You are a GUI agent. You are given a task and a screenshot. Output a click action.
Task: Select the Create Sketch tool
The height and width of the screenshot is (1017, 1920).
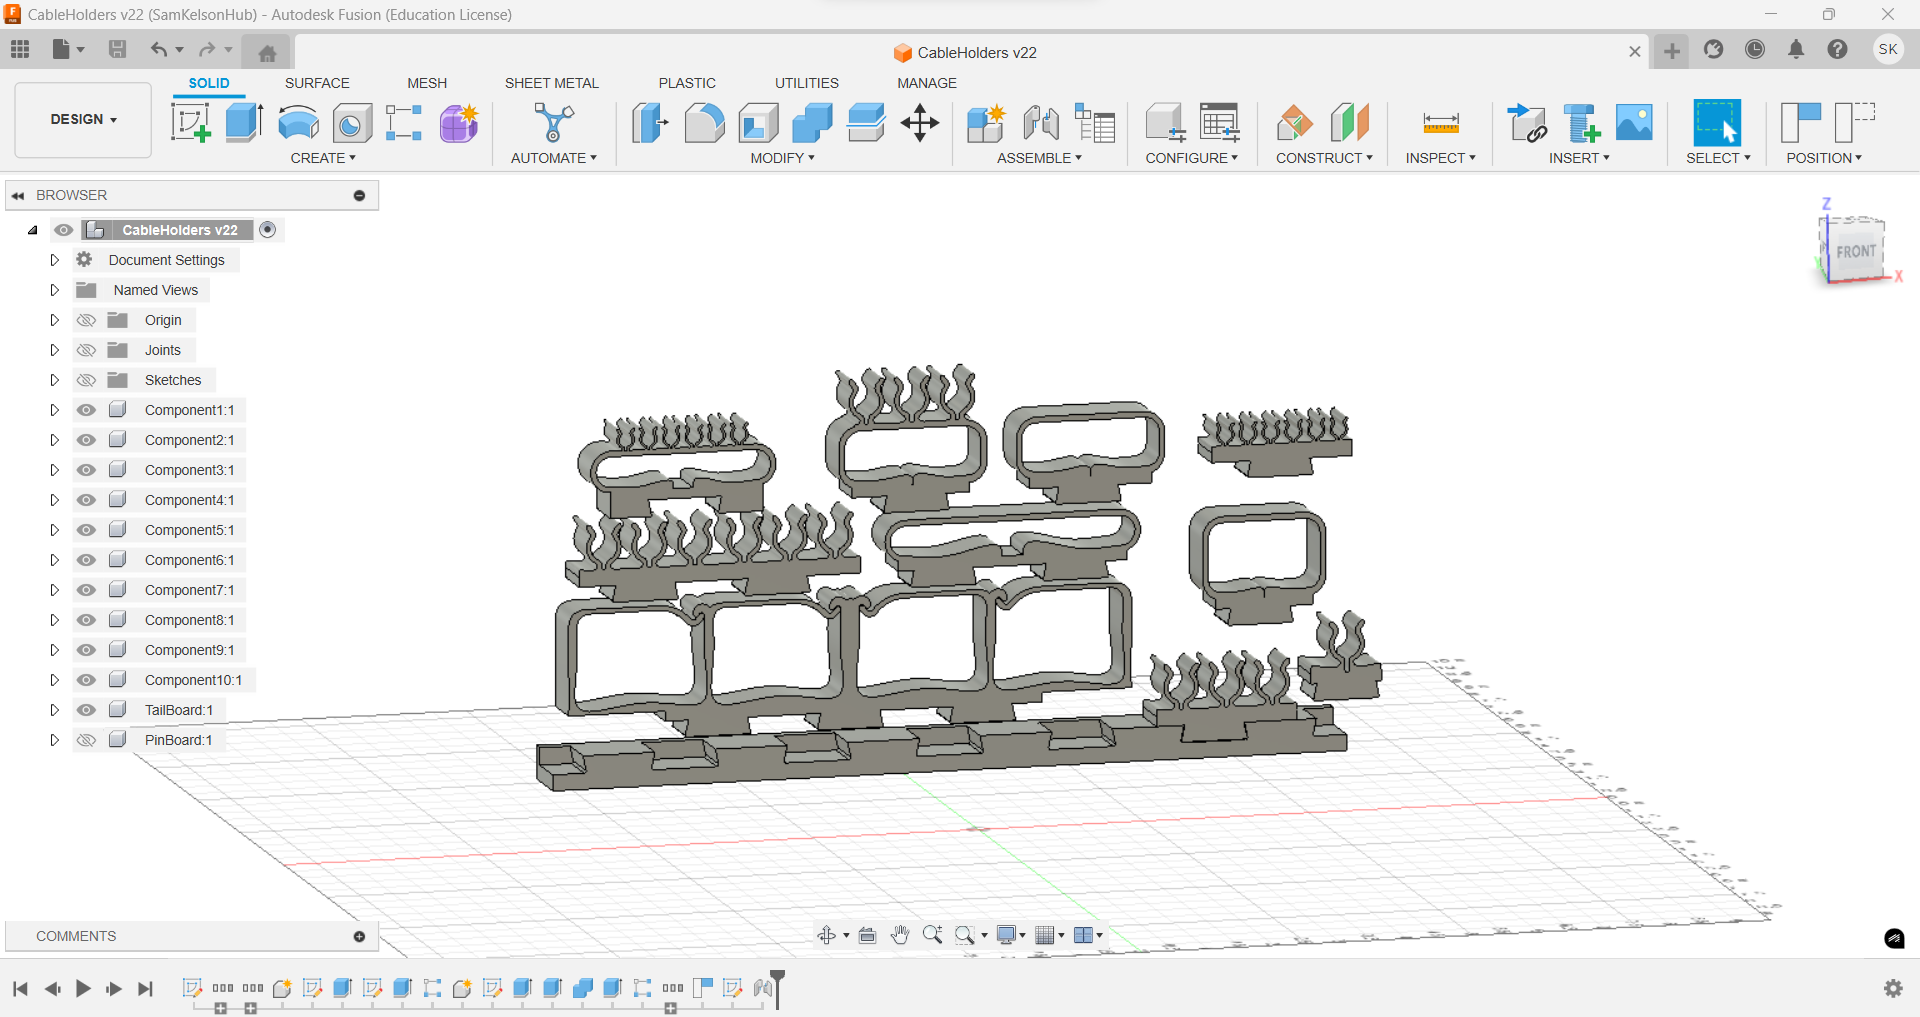tap(190, 123)
